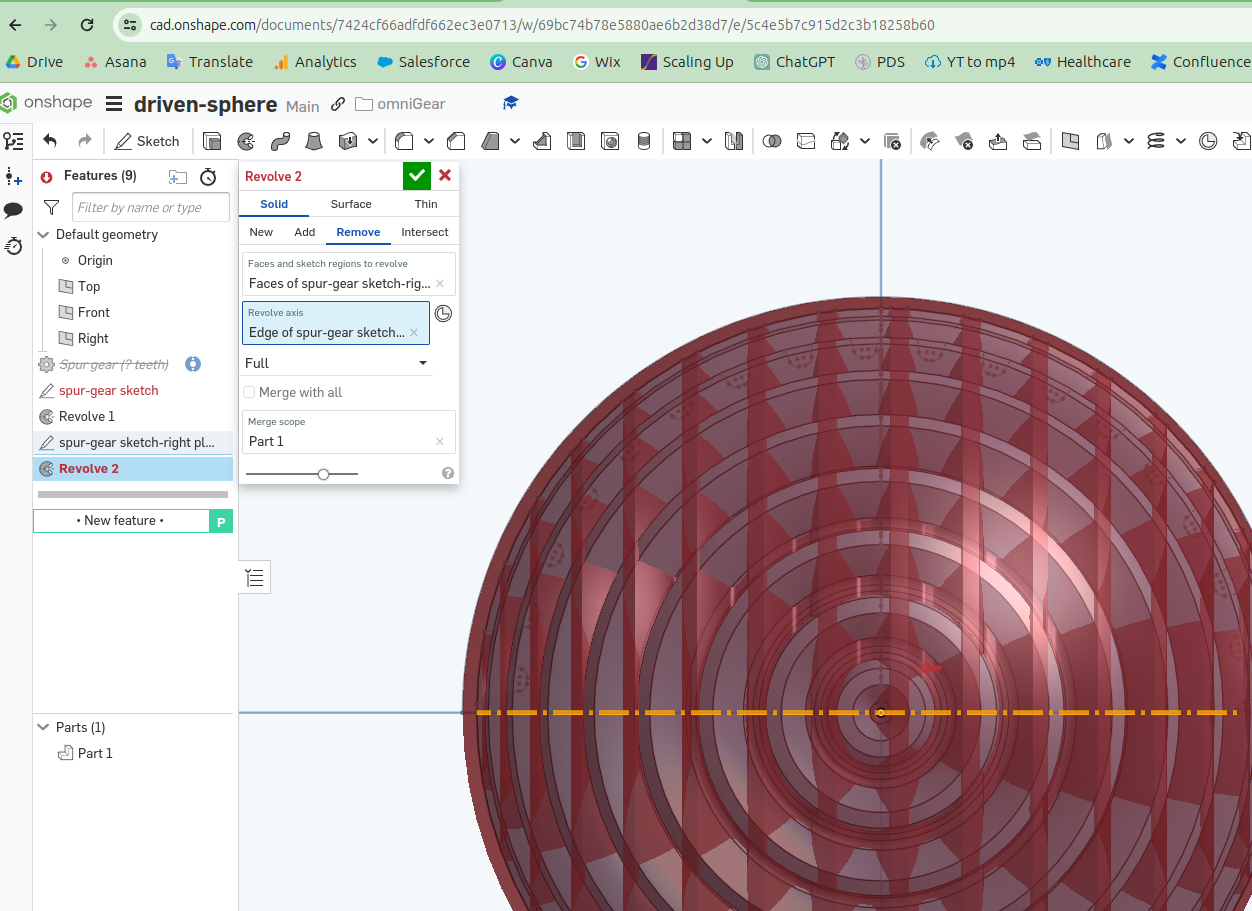
Task: Click the Filter by name or type field
Action: (x=151, y=207)
